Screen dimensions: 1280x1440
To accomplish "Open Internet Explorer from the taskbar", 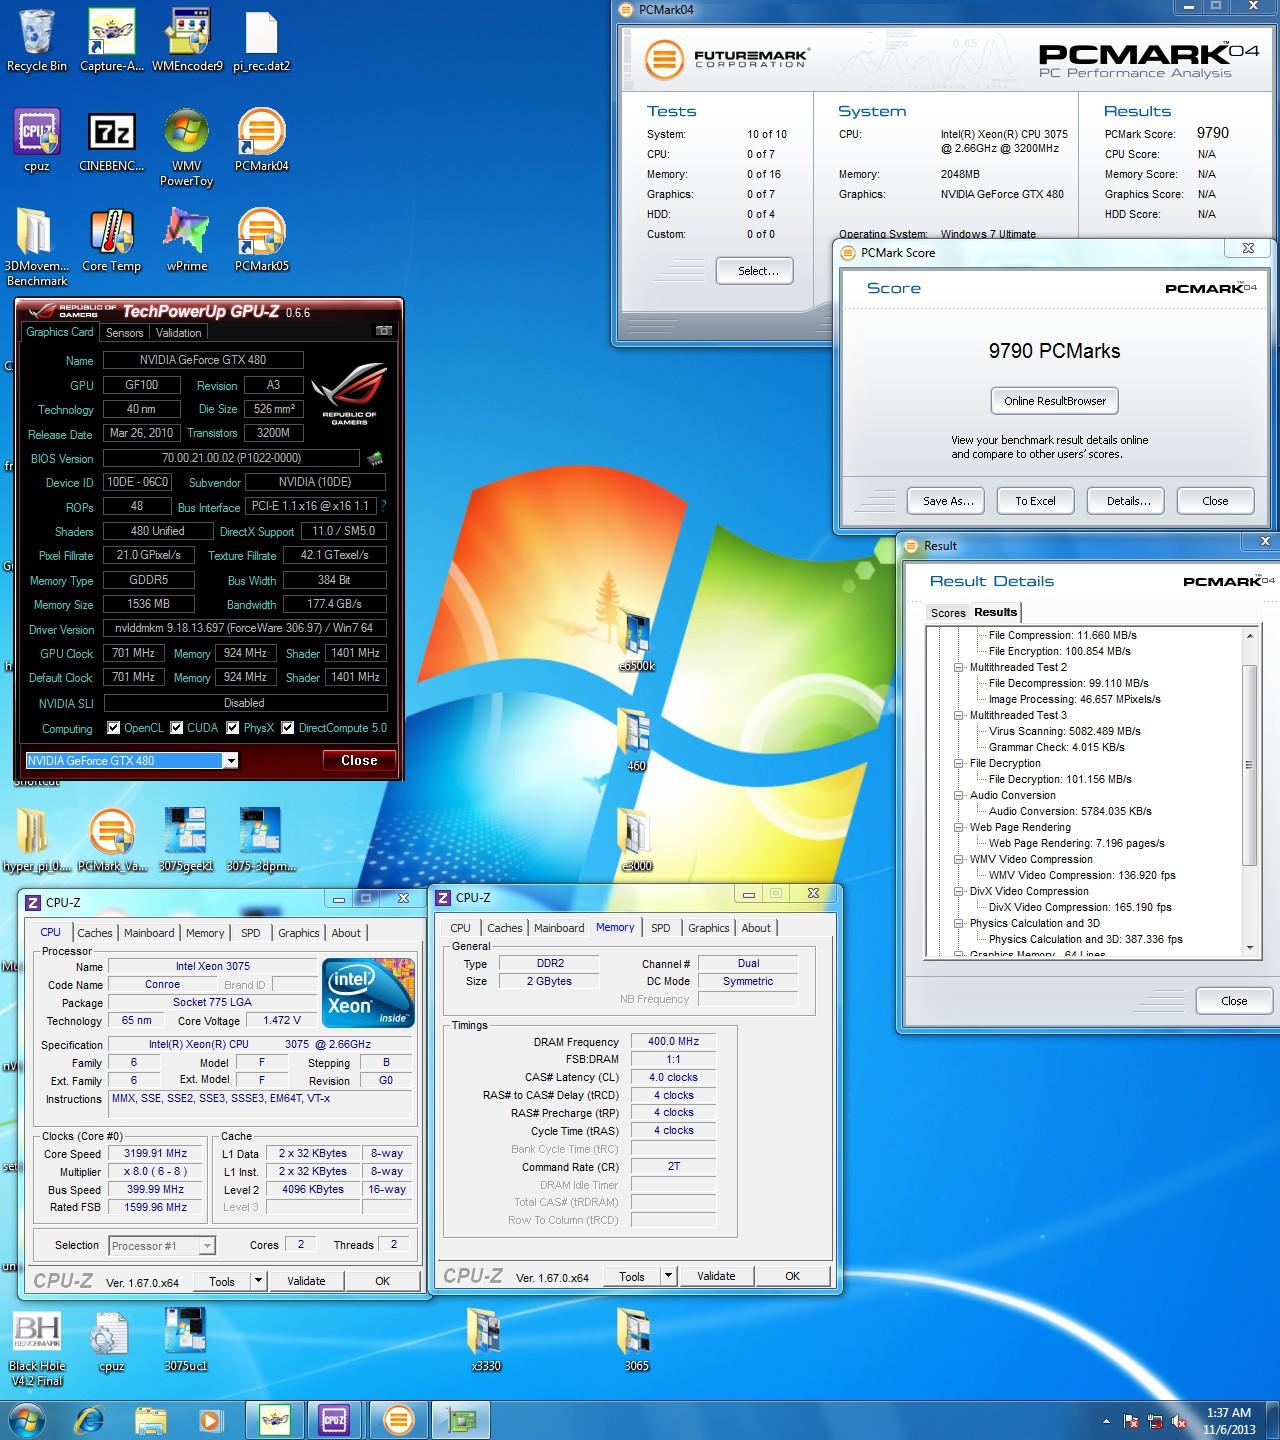I will coord(91,1419).
